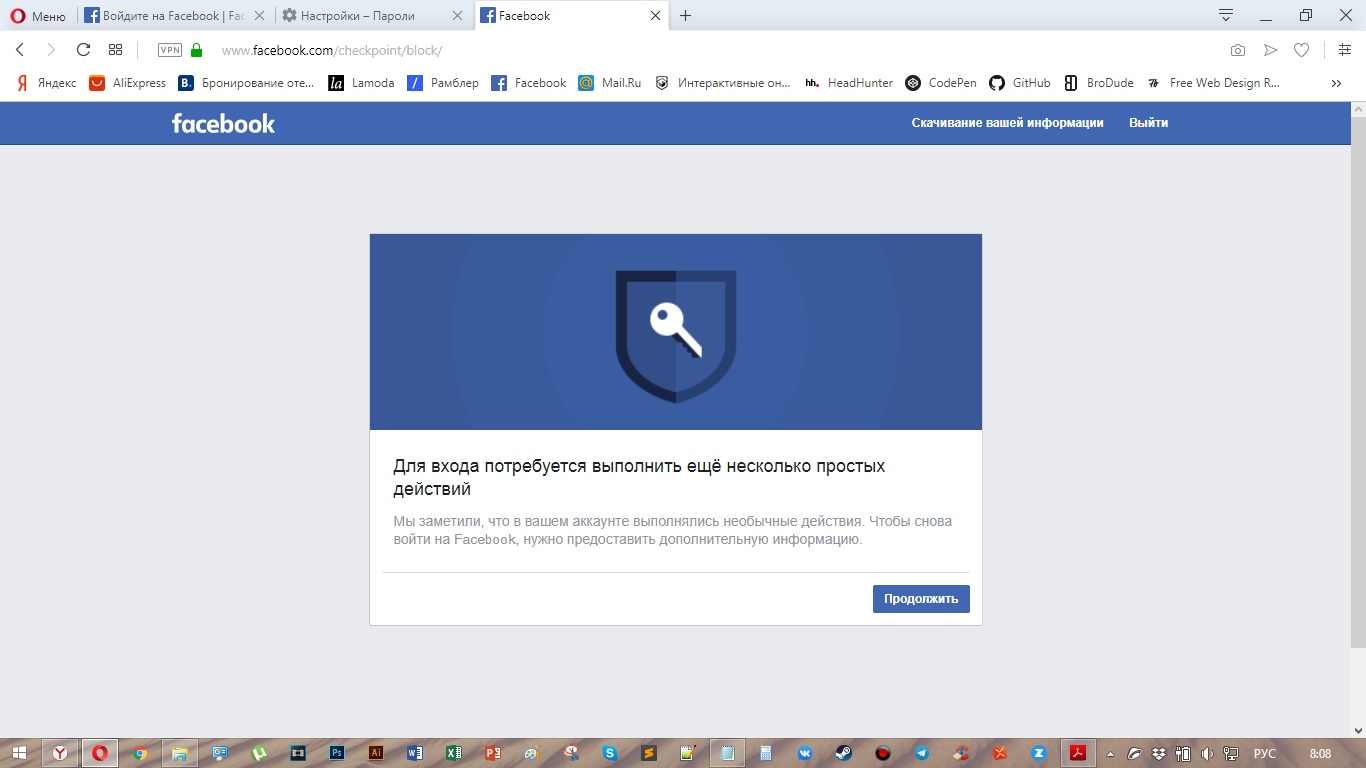Open VK from the taskbar
The height and width of the screenshot is (768, 1366).
tap(805, 753)
